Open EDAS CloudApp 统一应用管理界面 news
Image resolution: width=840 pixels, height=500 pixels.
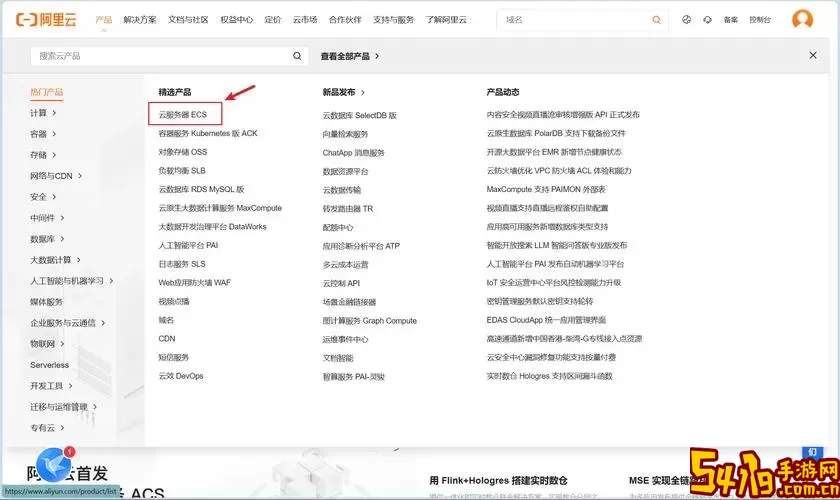(546, 320)
